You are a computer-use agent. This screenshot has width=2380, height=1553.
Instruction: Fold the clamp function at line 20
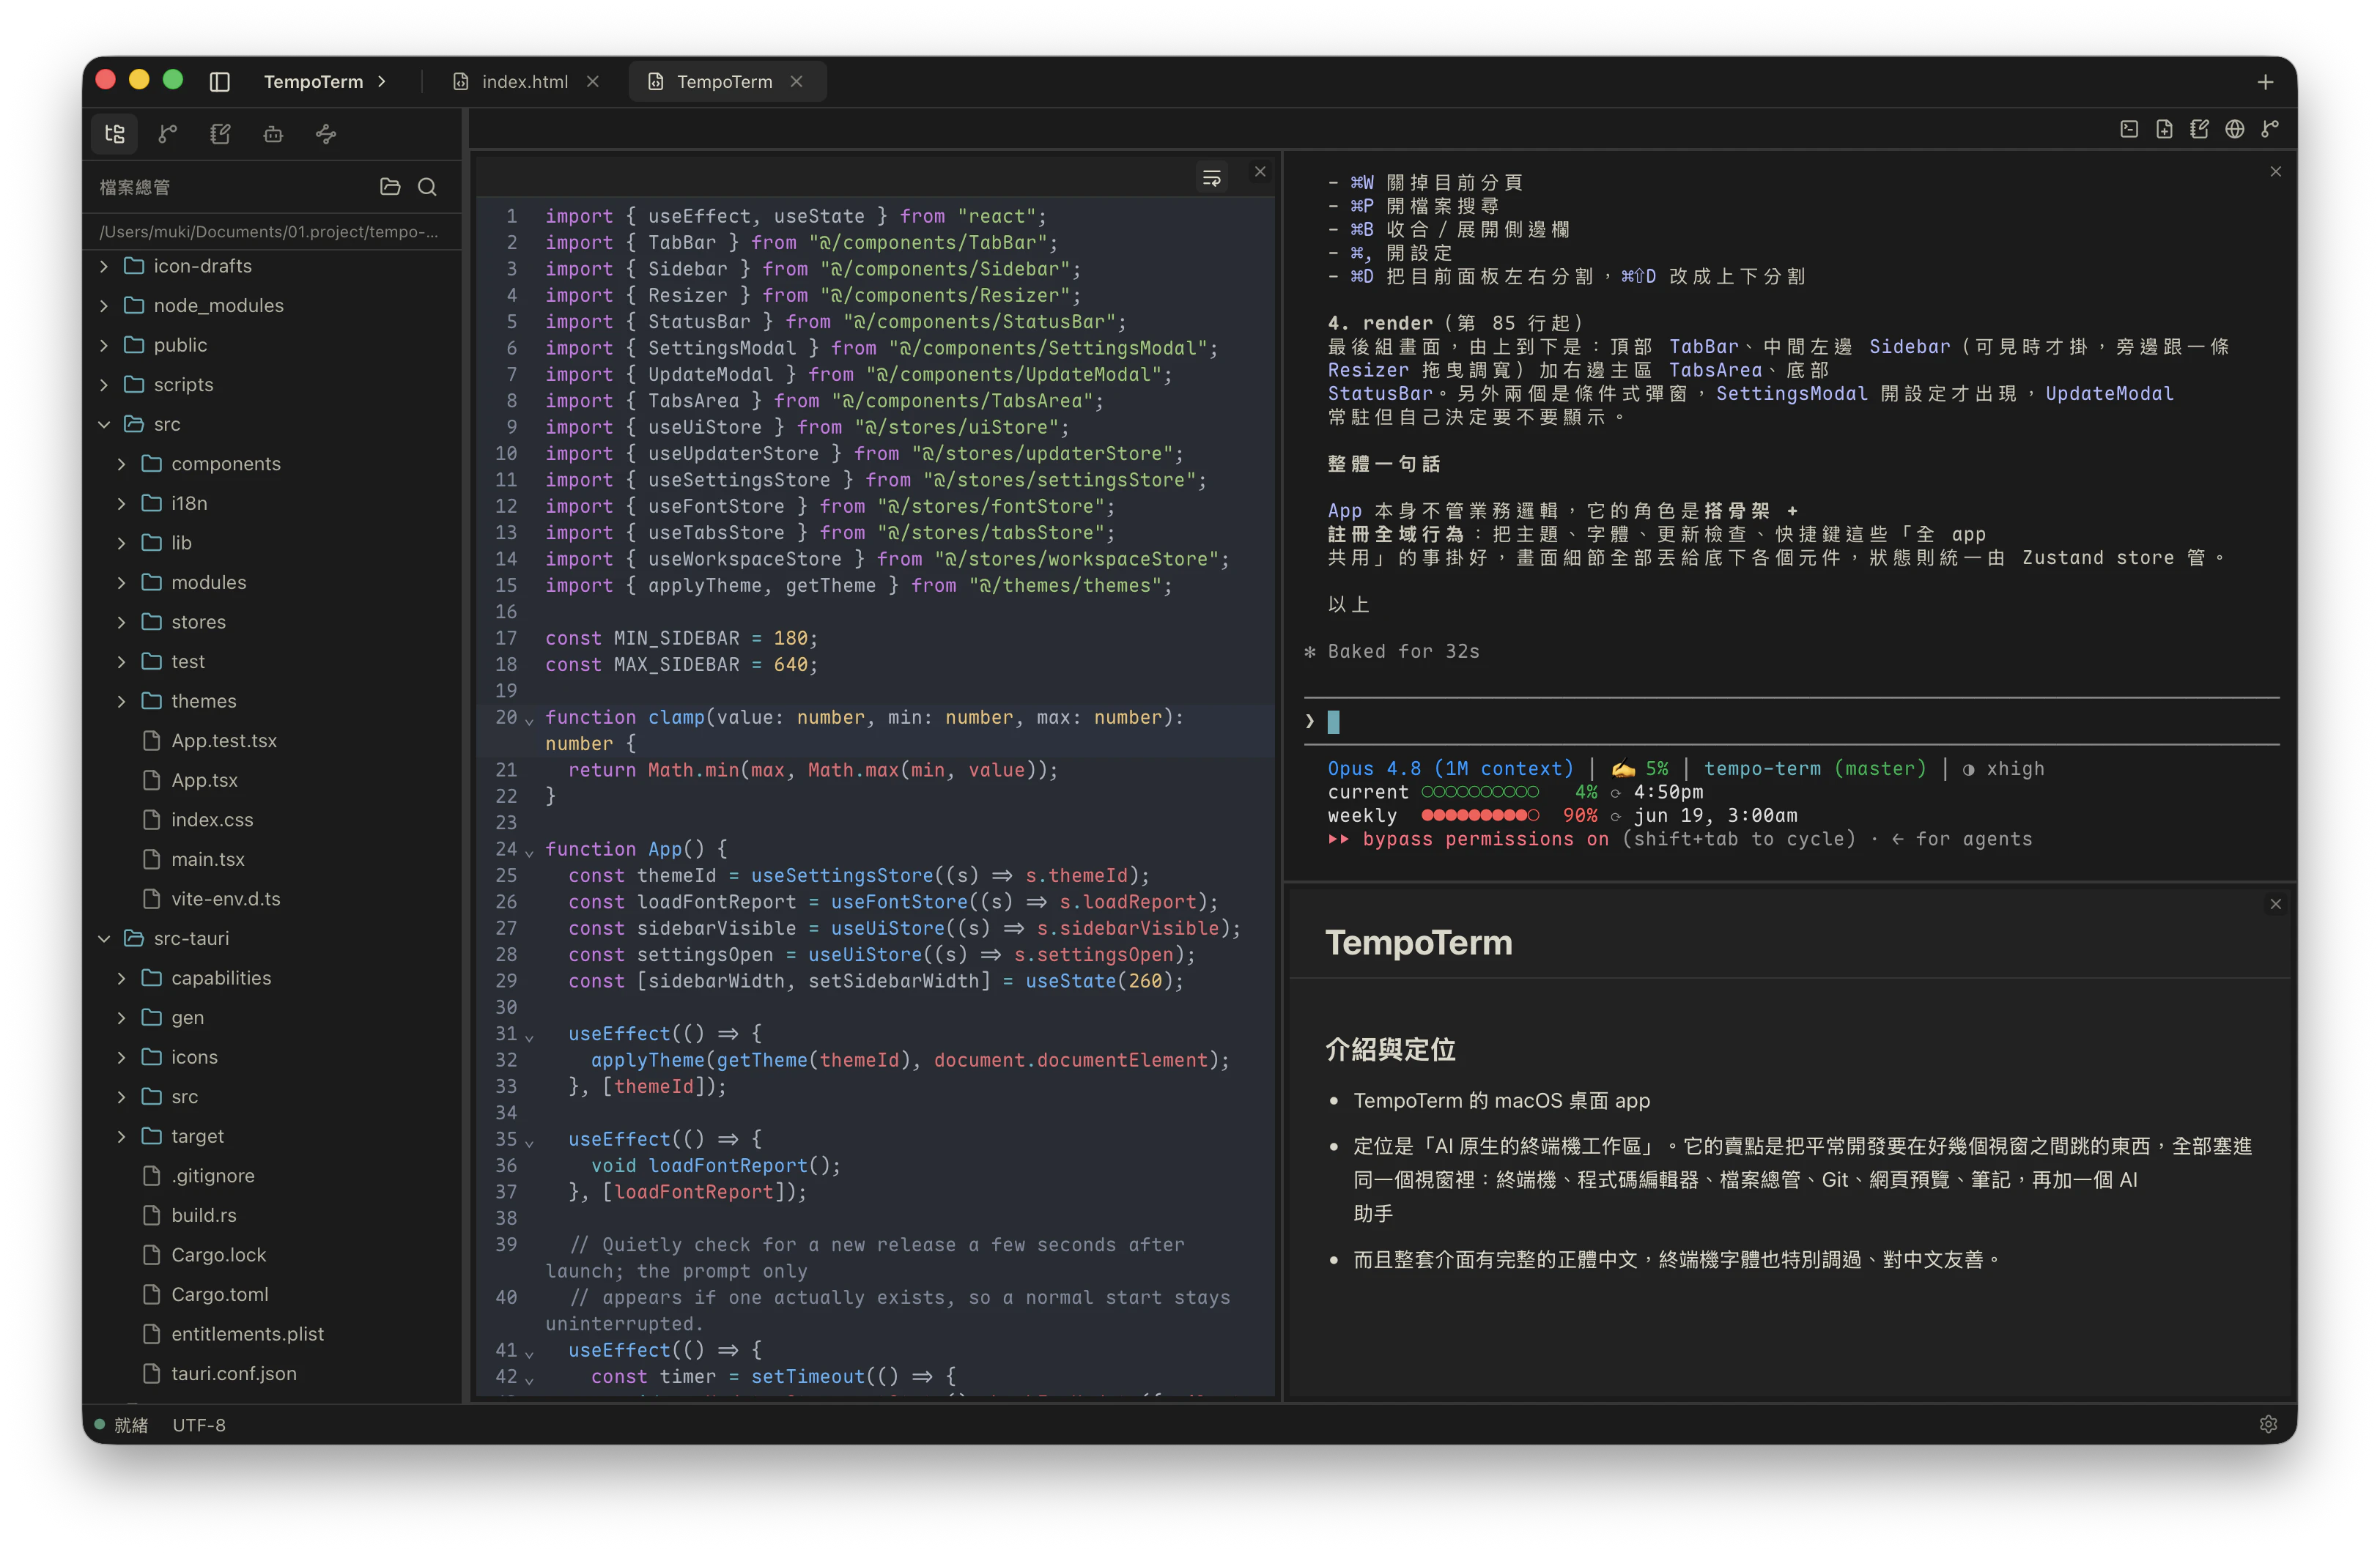pyautogui.click(x=529, y=720)
